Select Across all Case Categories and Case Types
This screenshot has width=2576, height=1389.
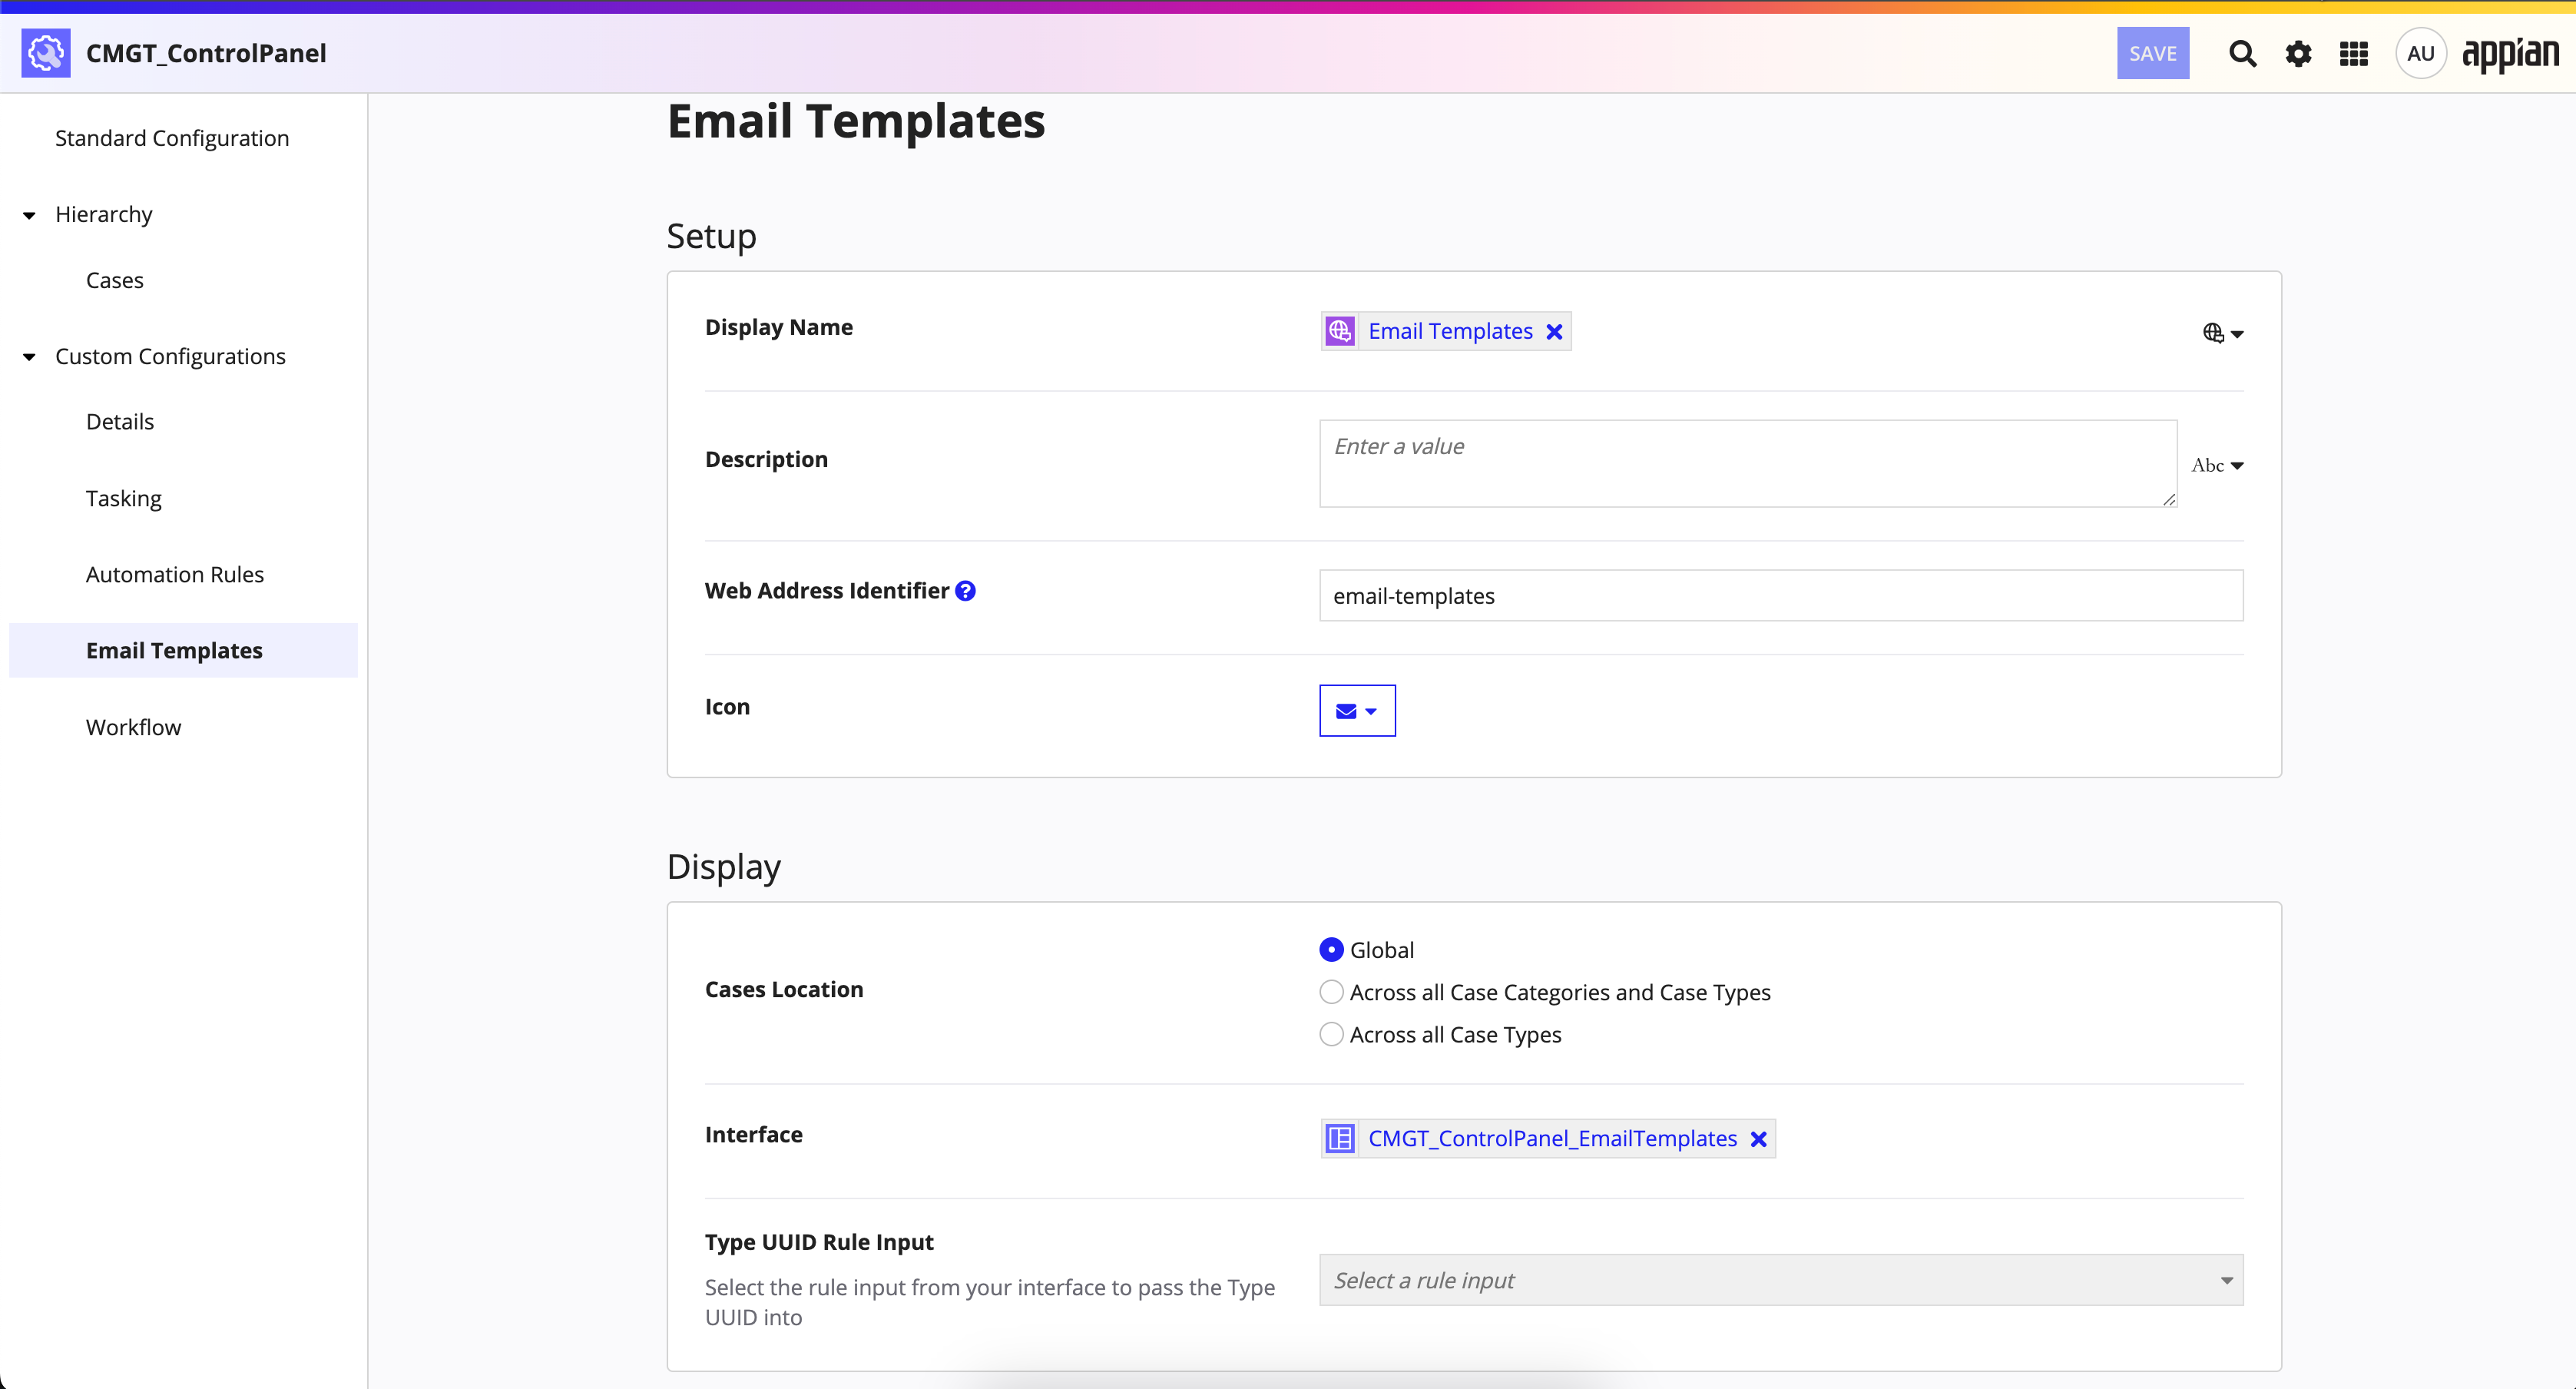[x=1331, y=992]
